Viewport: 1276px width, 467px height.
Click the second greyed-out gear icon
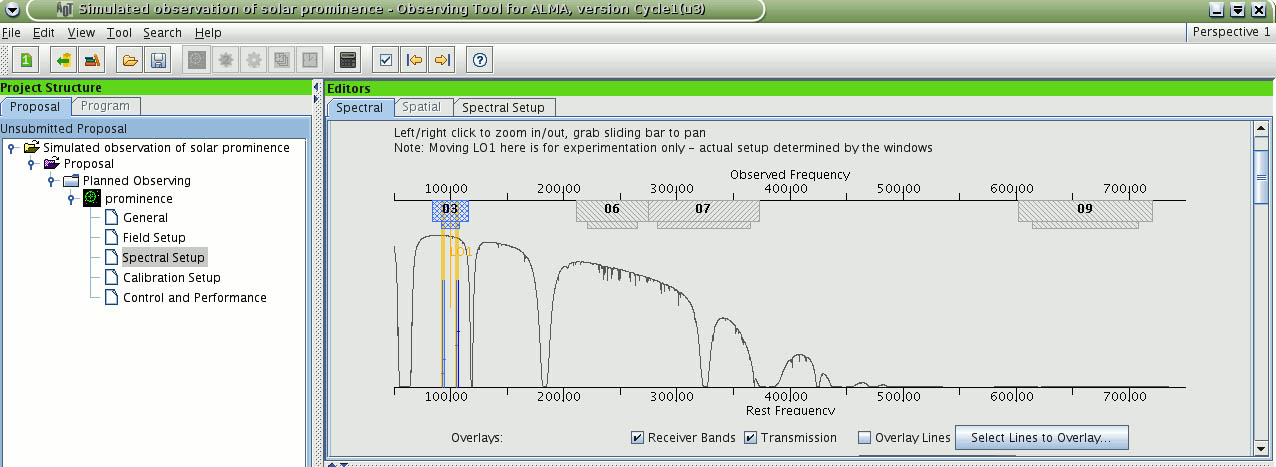(254, 60)
